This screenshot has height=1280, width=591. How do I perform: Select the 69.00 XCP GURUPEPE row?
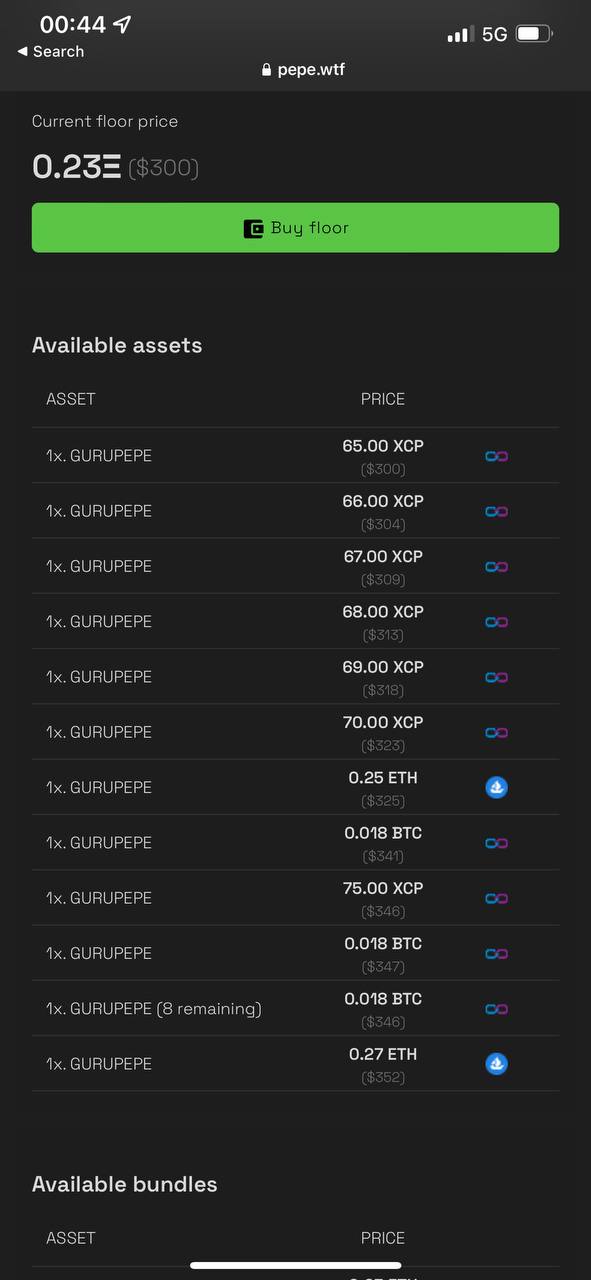pyautogui.click(x=295, y=676)
